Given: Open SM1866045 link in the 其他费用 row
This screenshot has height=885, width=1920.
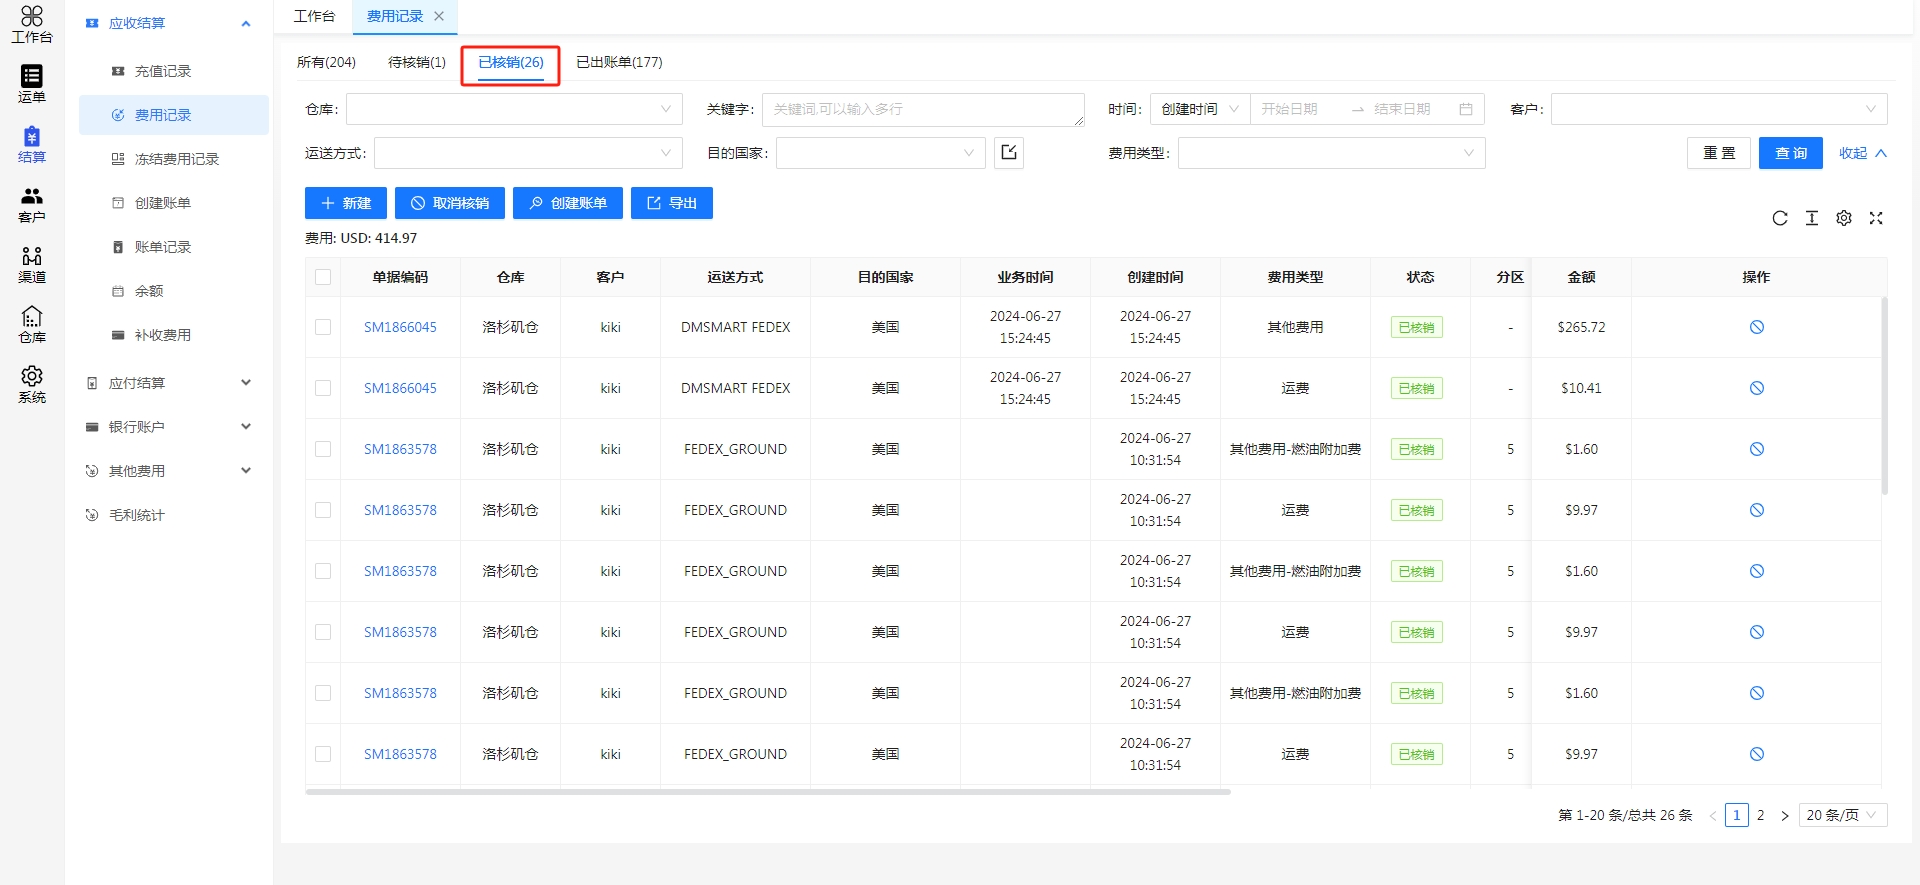Looking at the screenshot, I should coord(400,327).
